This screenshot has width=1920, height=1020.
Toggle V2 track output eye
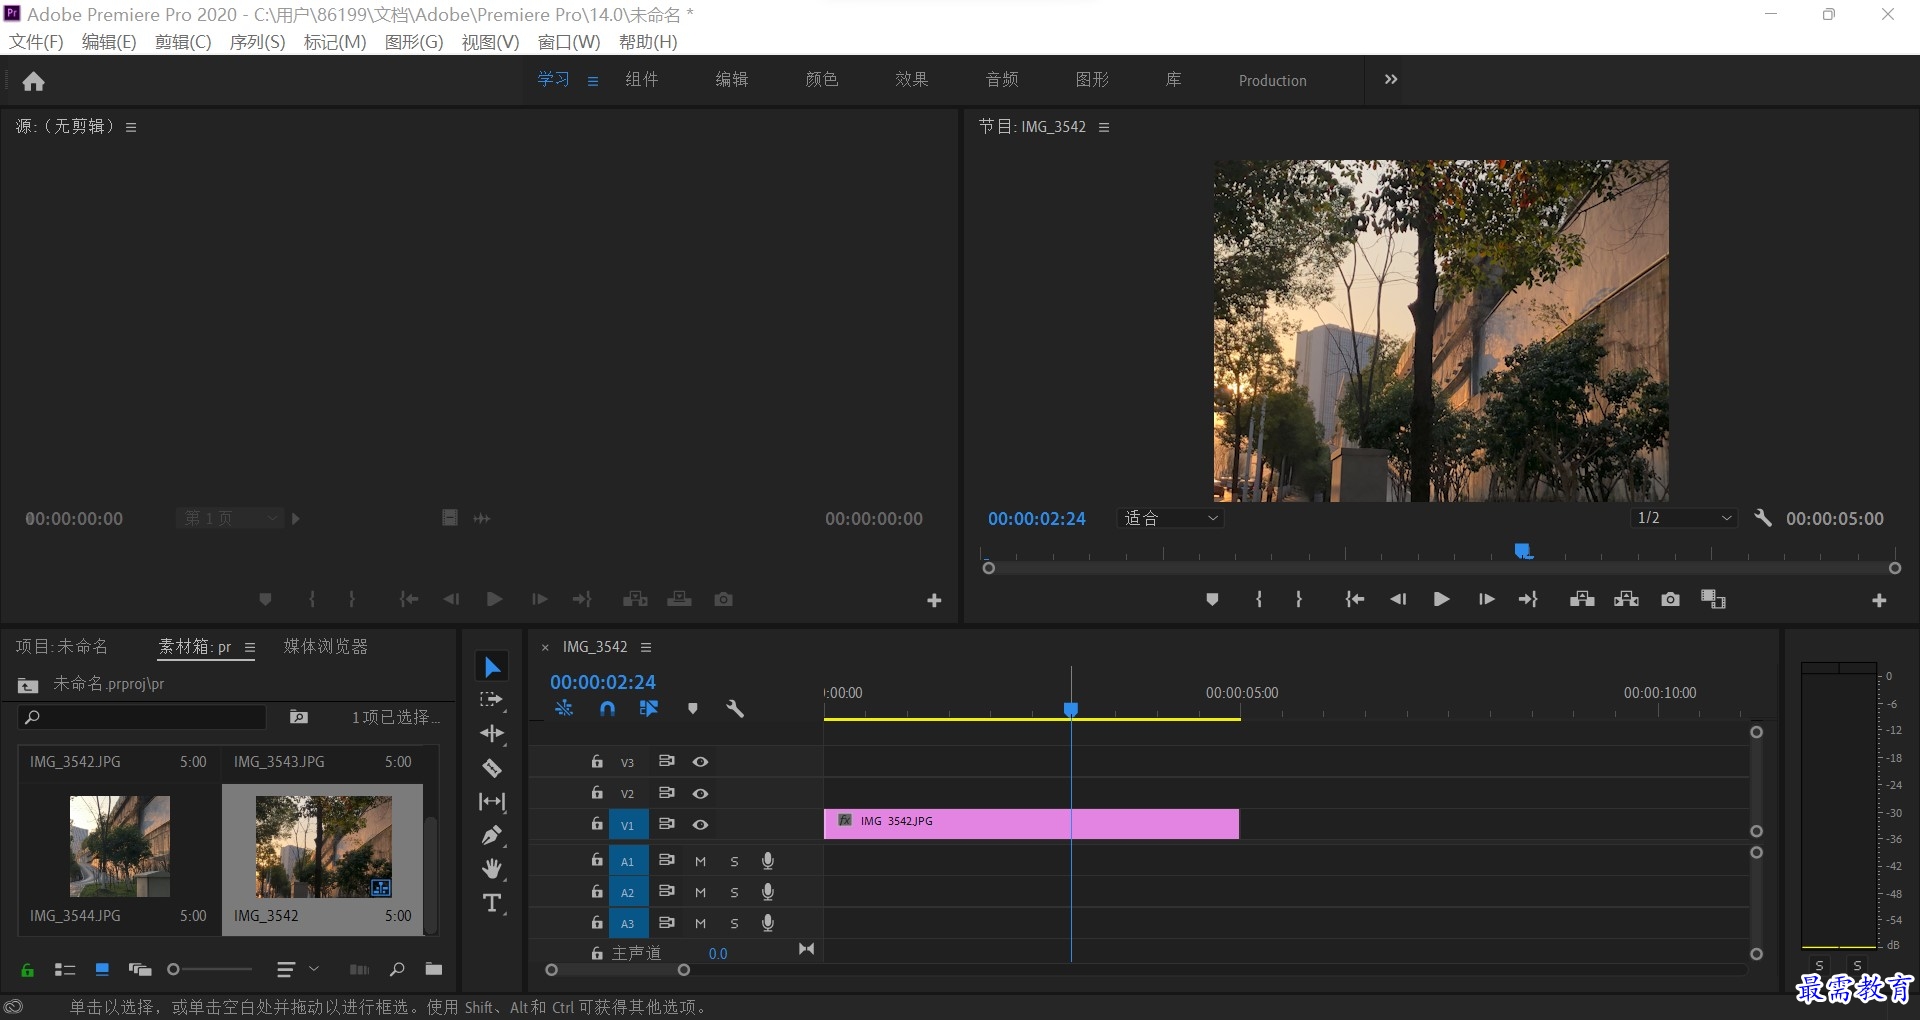[701, 794]
